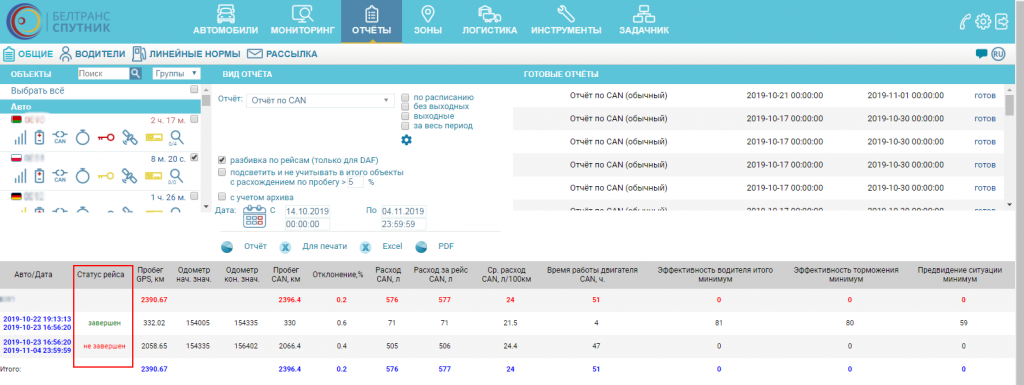
Task: Open settings gear in top-right header
Action: pyautogui.click(x=983, y=22)
